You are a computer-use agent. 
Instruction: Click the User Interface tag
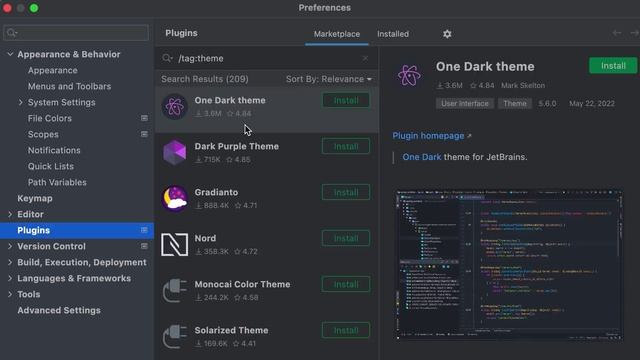click(464, 104)
